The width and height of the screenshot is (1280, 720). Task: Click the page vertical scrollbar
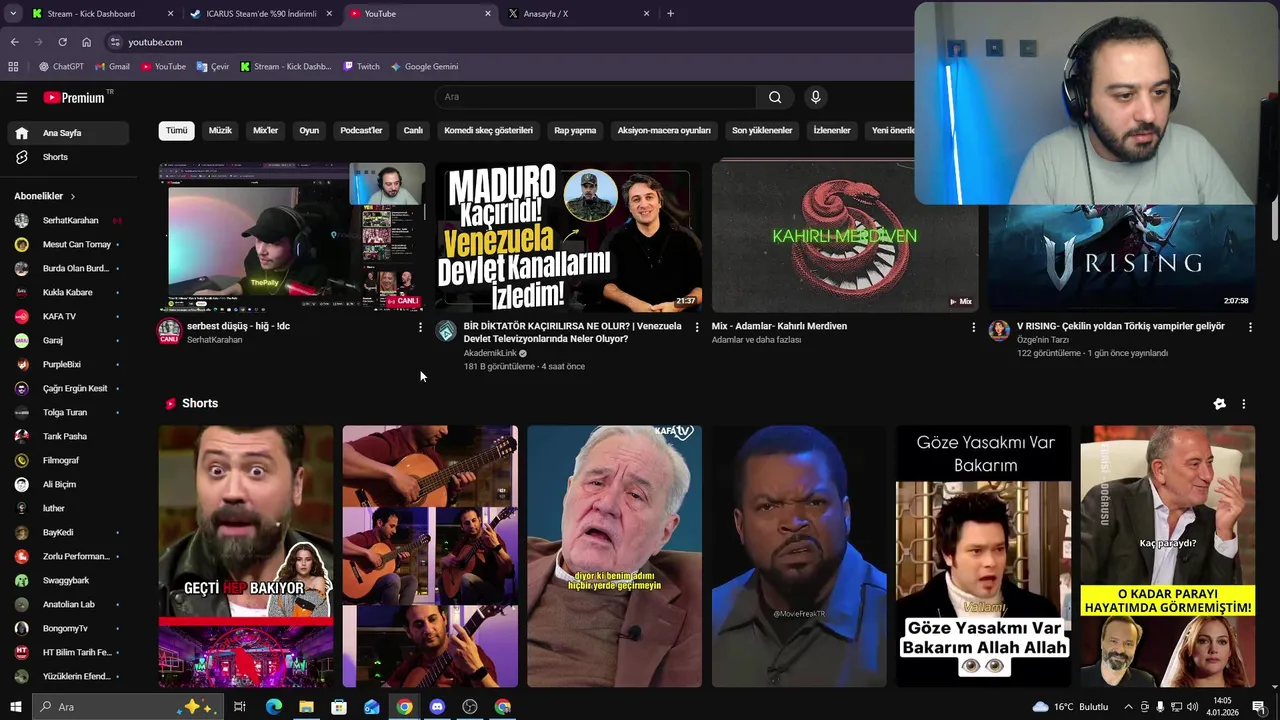click(1274, 220)
